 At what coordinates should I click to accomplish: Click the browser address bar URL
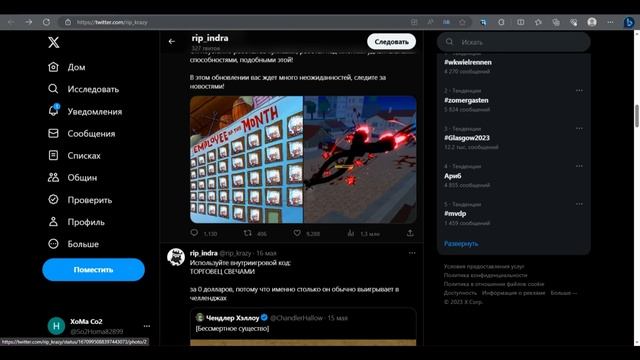coord(112,22)
